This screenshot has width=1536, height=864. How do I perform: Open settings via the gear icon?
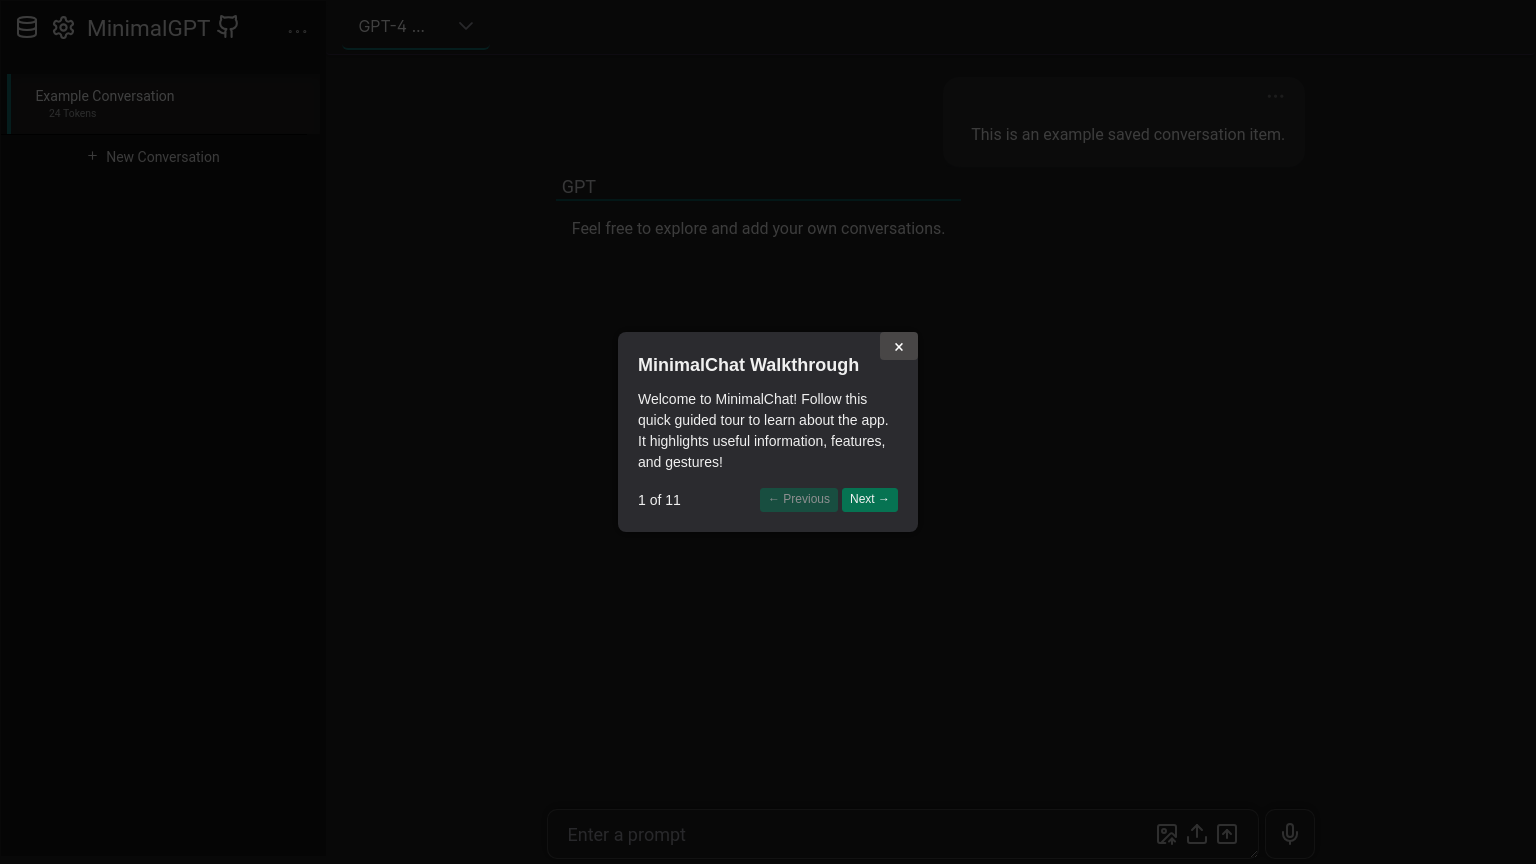(63, 28)
